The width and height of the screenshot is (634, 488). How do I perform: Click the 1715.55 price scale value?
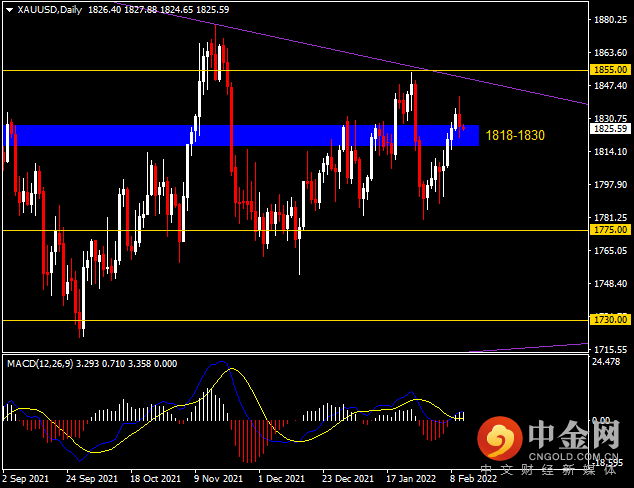[611, 349]
